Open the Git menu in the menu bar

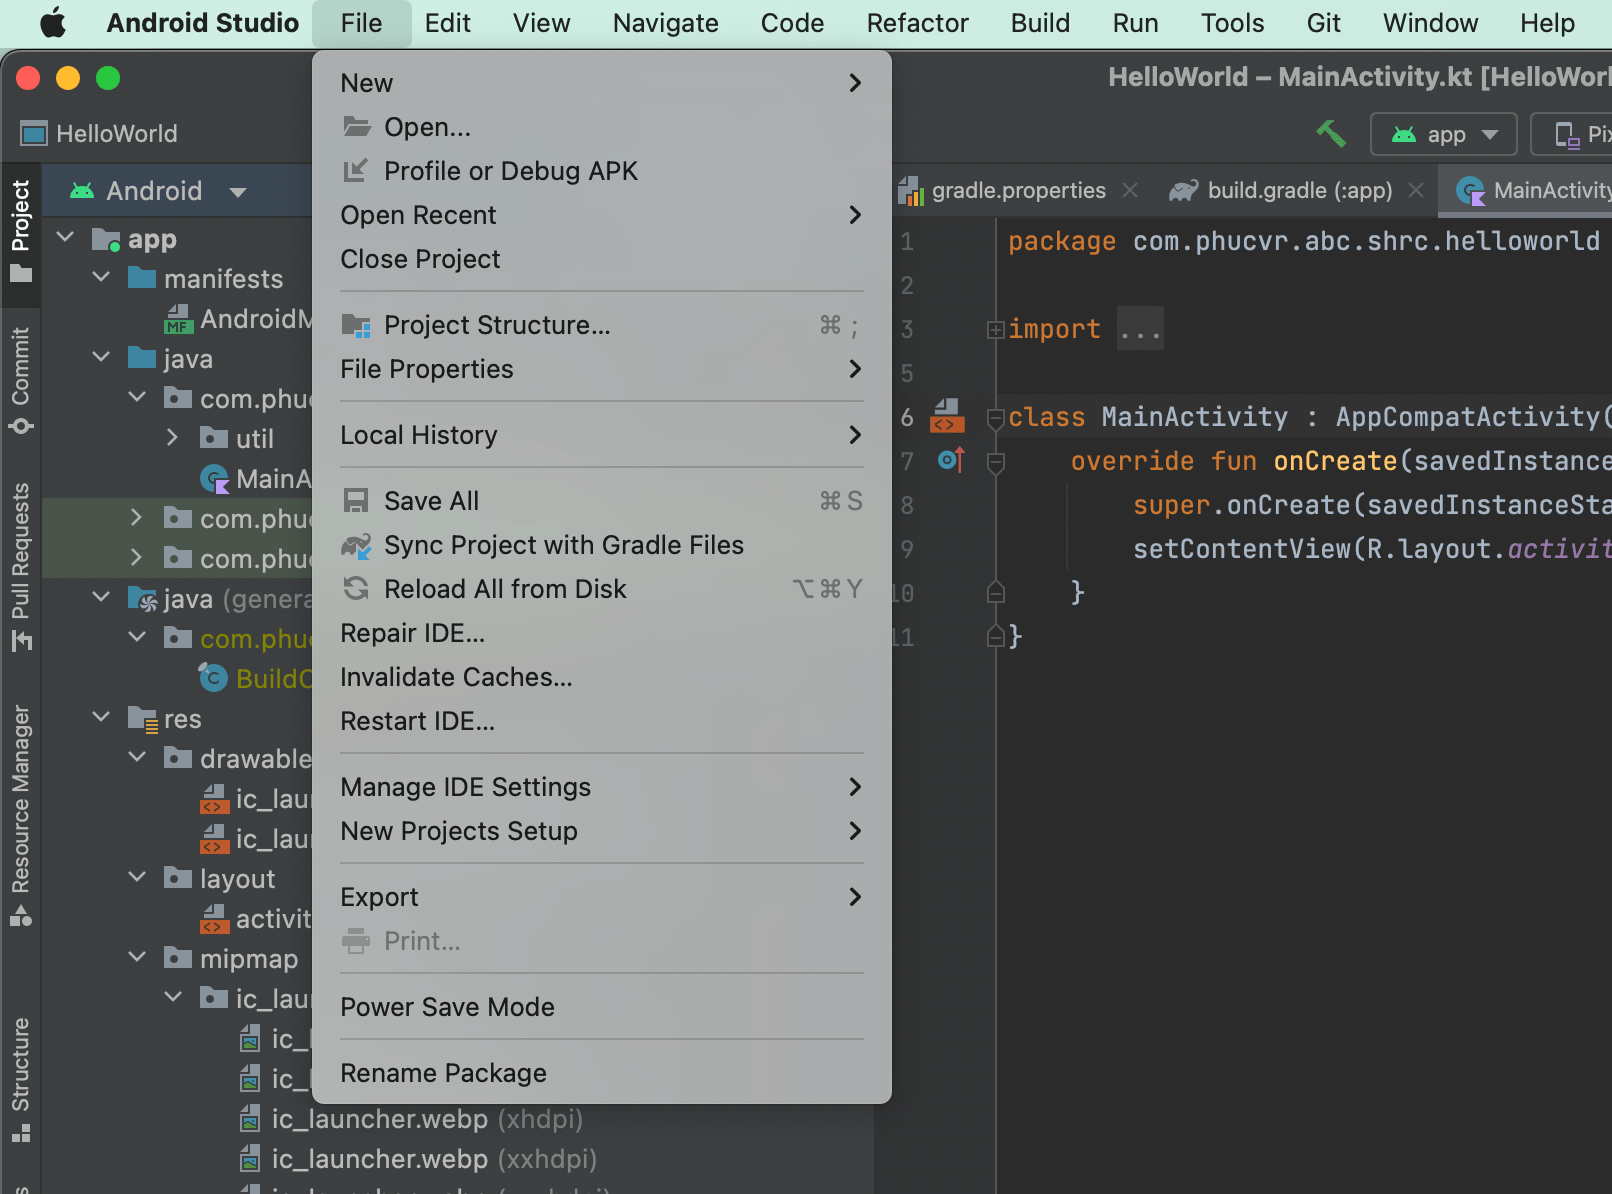1323,22
